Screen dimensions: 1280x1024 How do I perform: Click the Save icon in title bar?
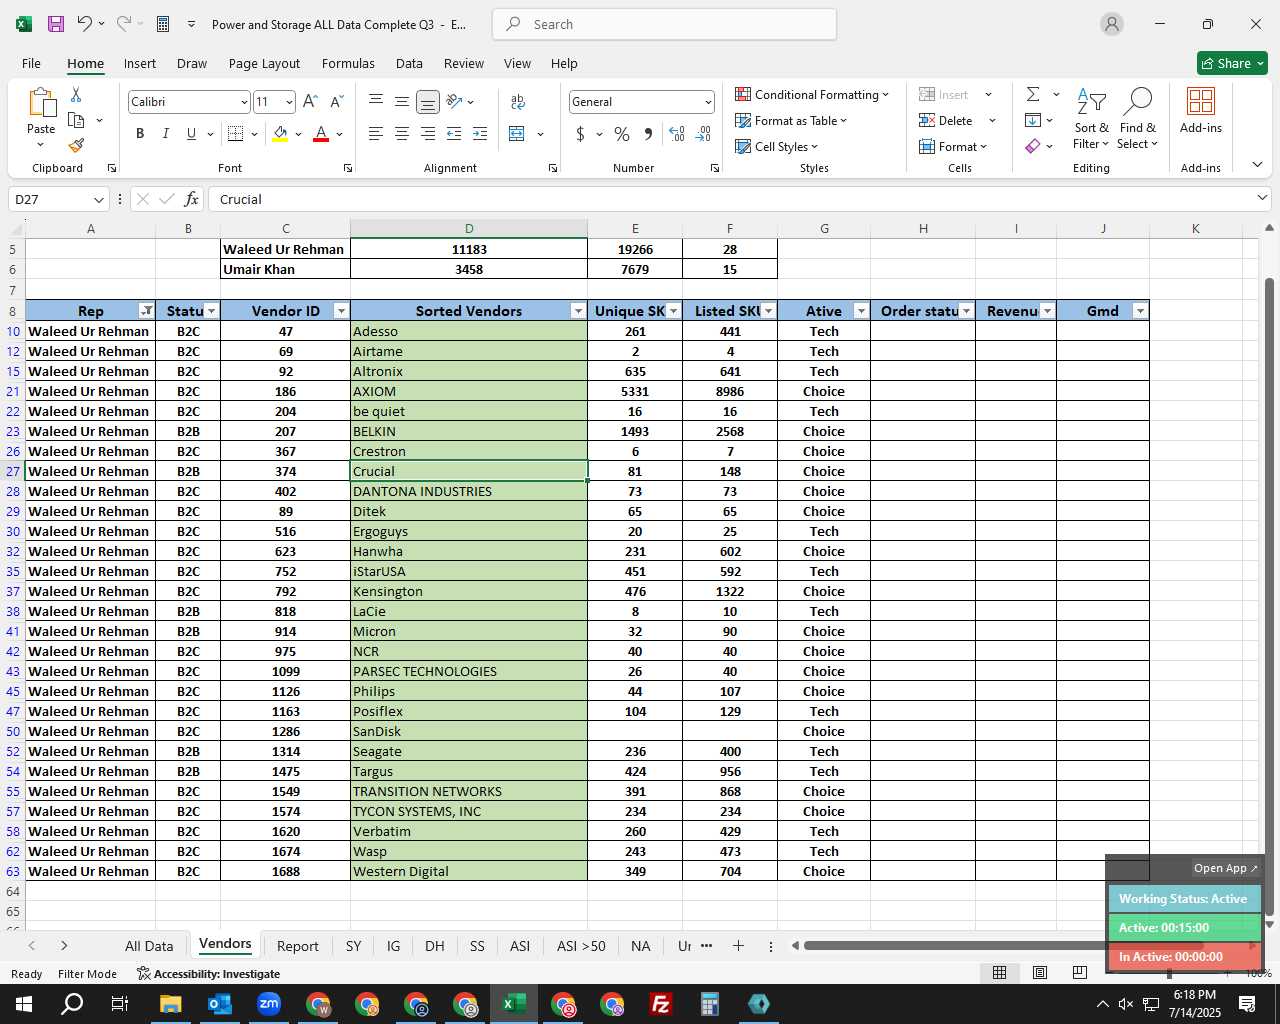point(56,24)
